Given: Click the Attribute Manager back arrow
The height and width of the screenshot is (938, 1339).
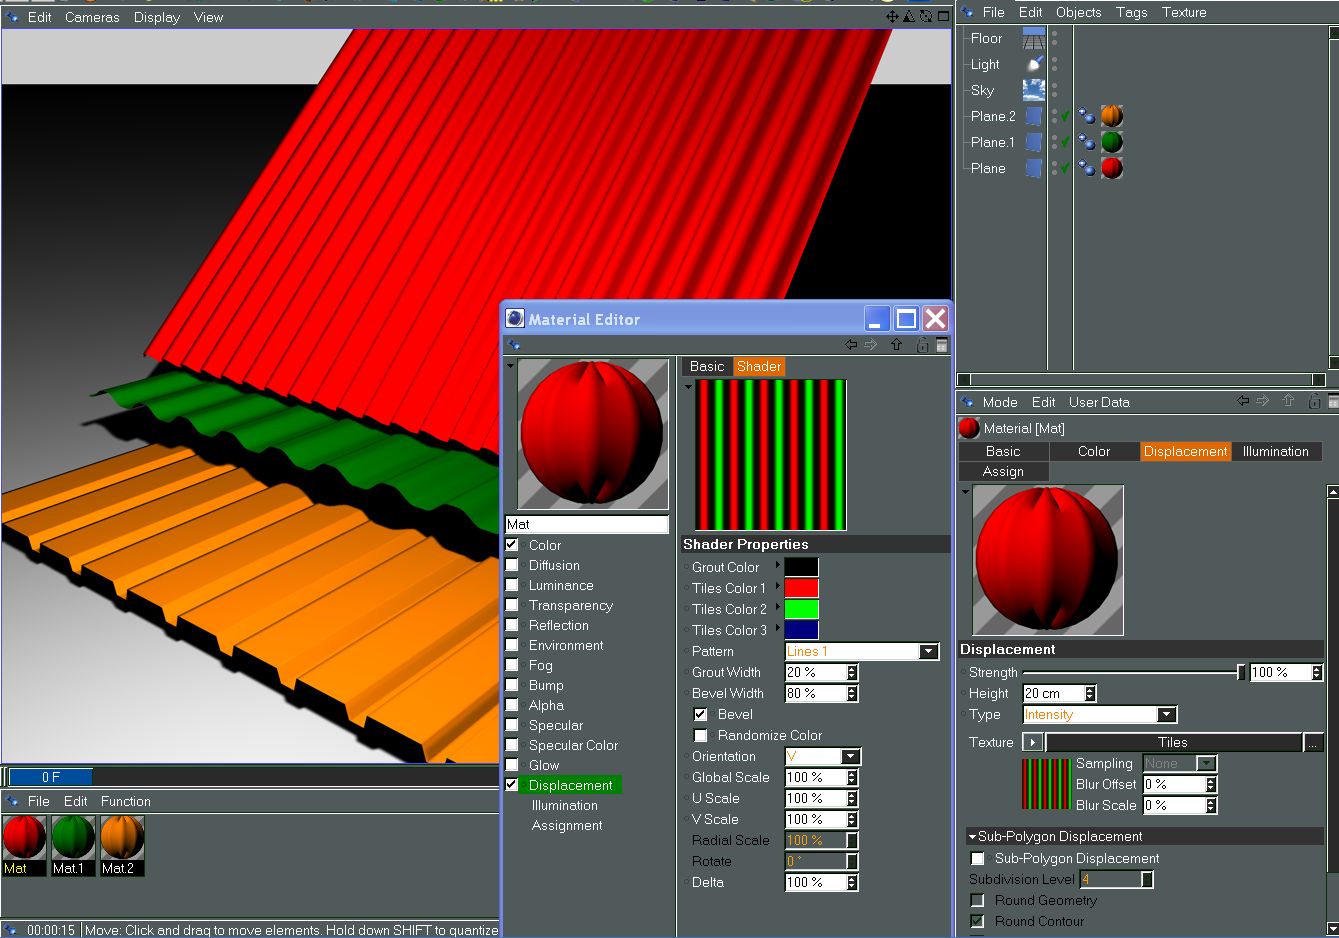Looking at the screenshot, I should [x=1243, y=401].
